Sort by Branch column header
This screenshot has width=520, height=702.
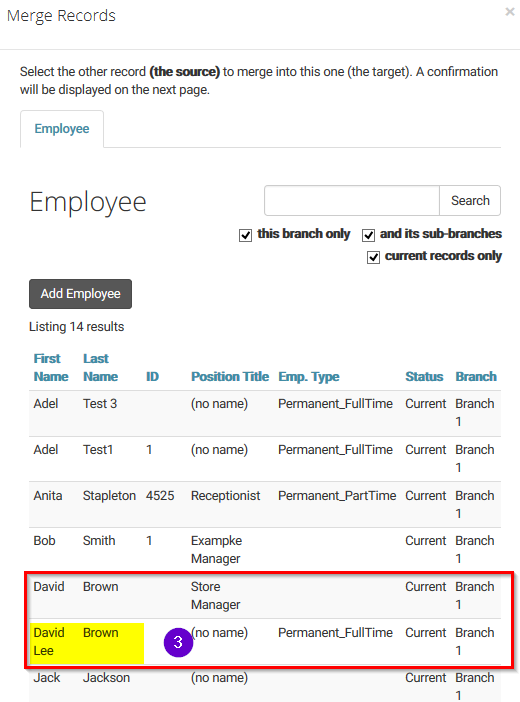click(476, 377)
